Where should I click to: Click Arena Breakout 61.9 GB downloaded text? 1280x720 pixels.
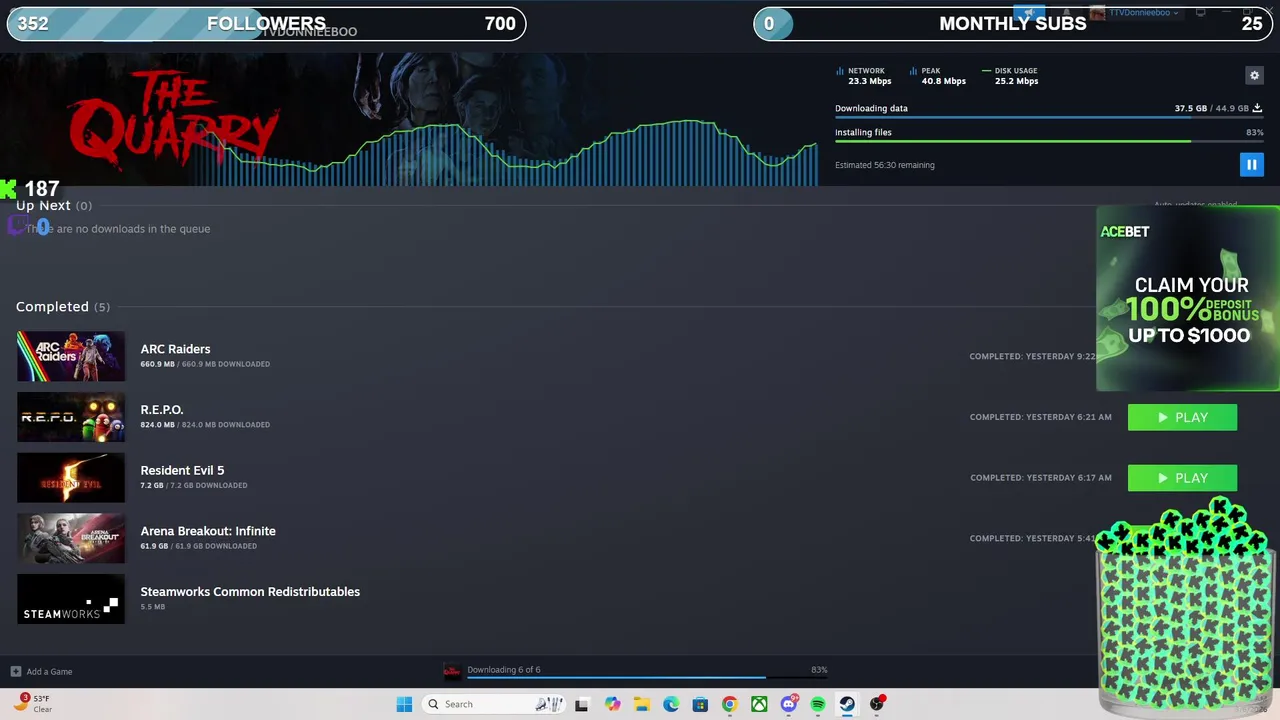[199, 546]
